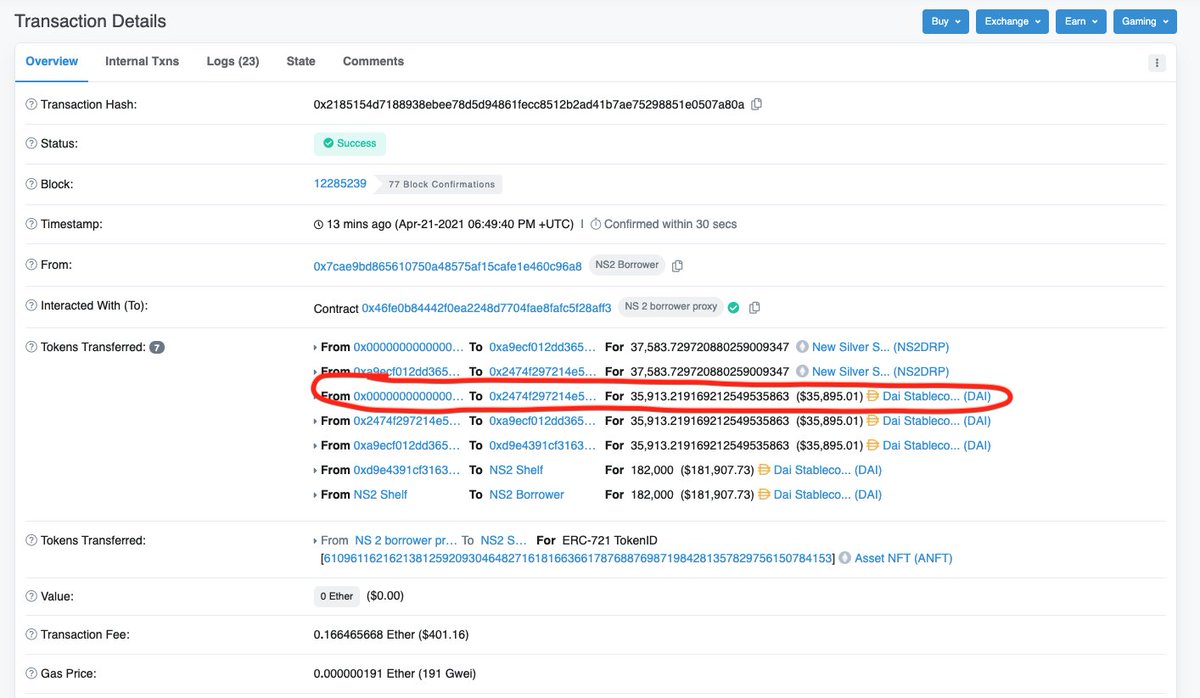This screenshot has height=698, width=1200.
Task: Open contract address 0x46fe0b84442f0ea2248d7704fae8fafc5f28aff3
Action: (486, 307)
